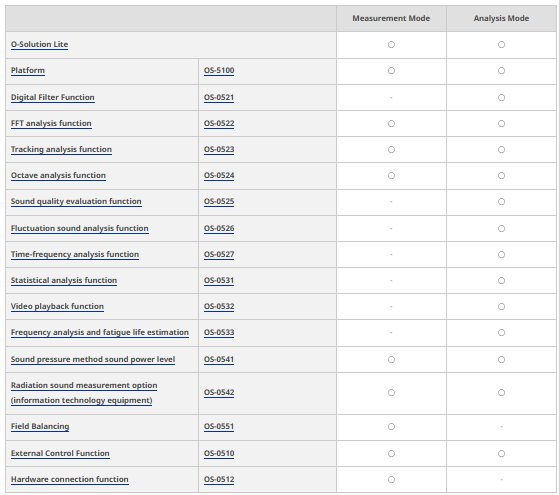This screenshot has width=559, height=495.
Task: Open the Statistical analysis function link
Action: point(64,281)
